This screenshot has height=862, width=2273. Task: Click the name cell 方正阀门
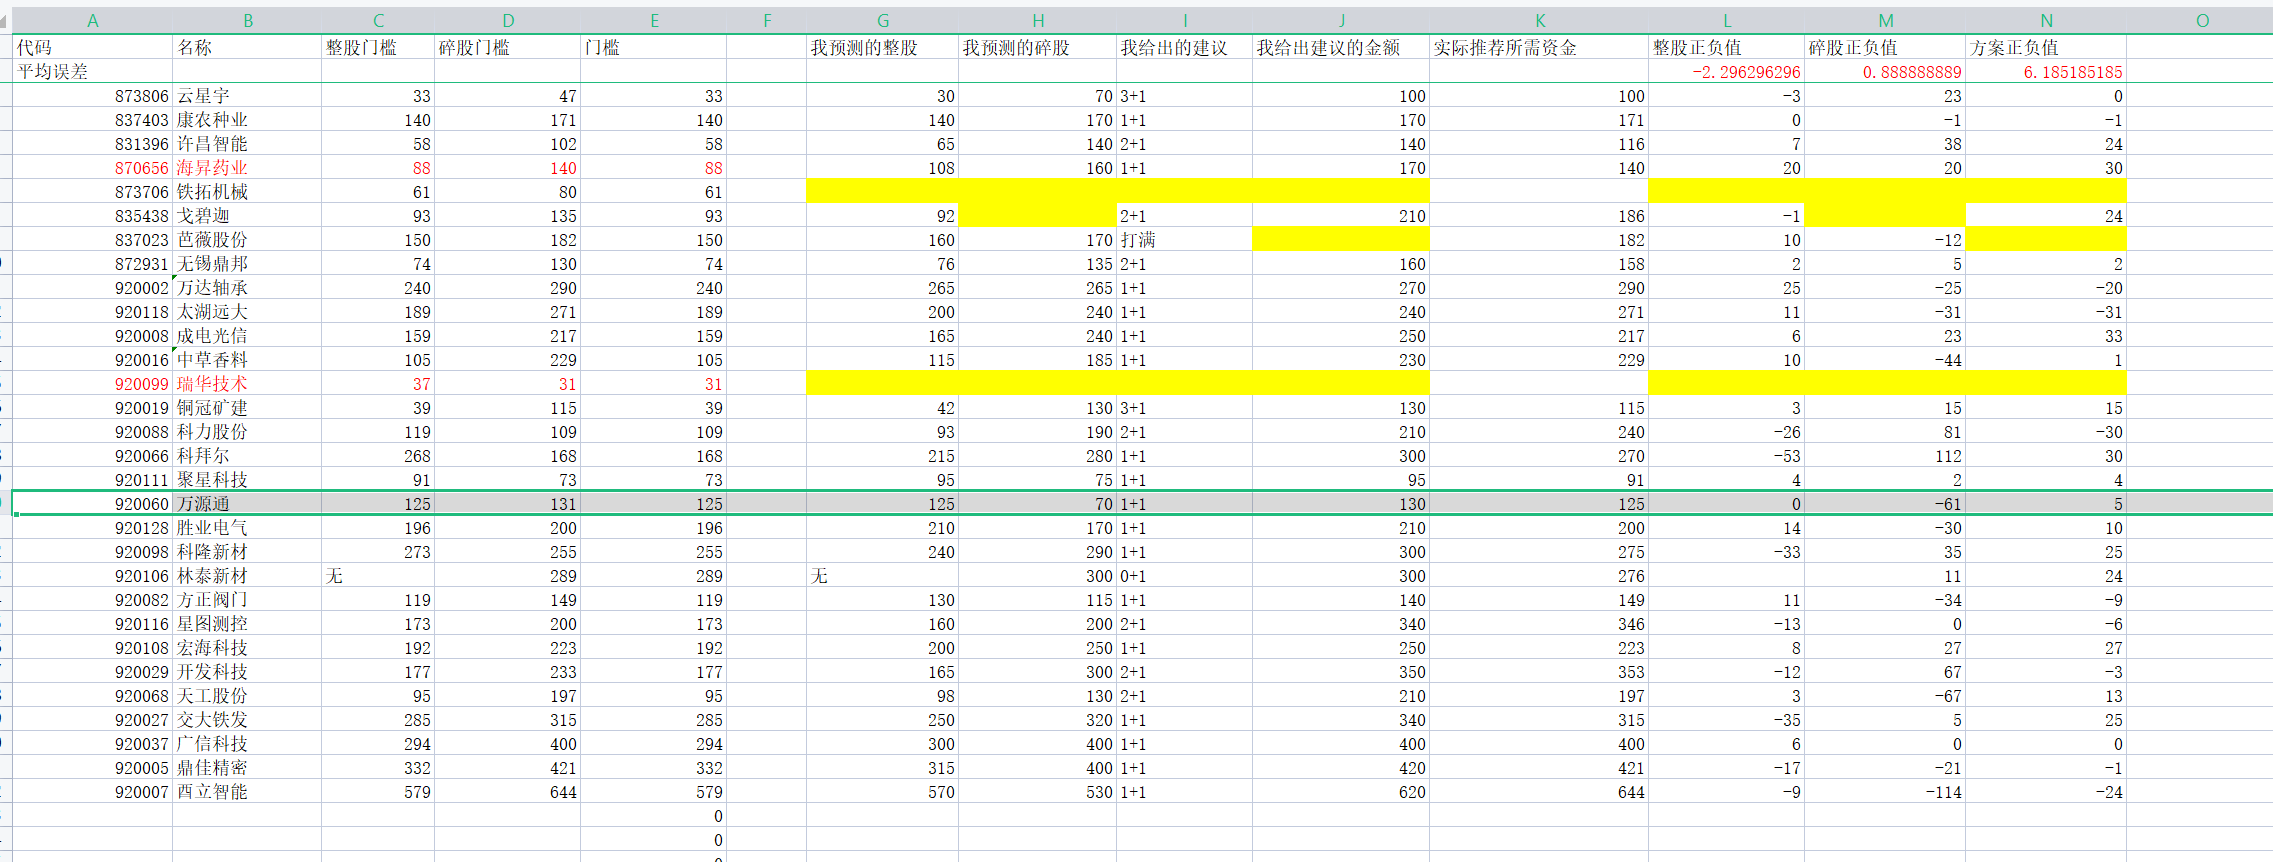coord(247,600)
